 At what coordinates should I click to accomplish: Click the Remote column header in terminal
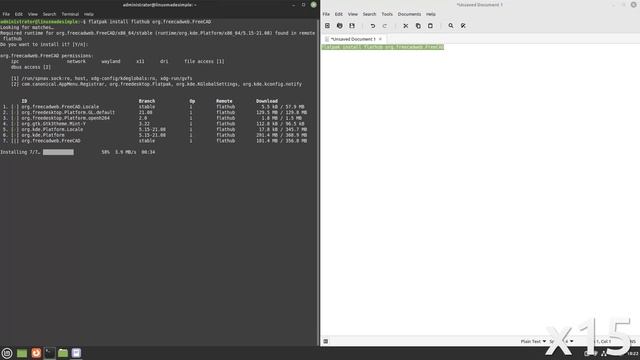pos(224,101)
